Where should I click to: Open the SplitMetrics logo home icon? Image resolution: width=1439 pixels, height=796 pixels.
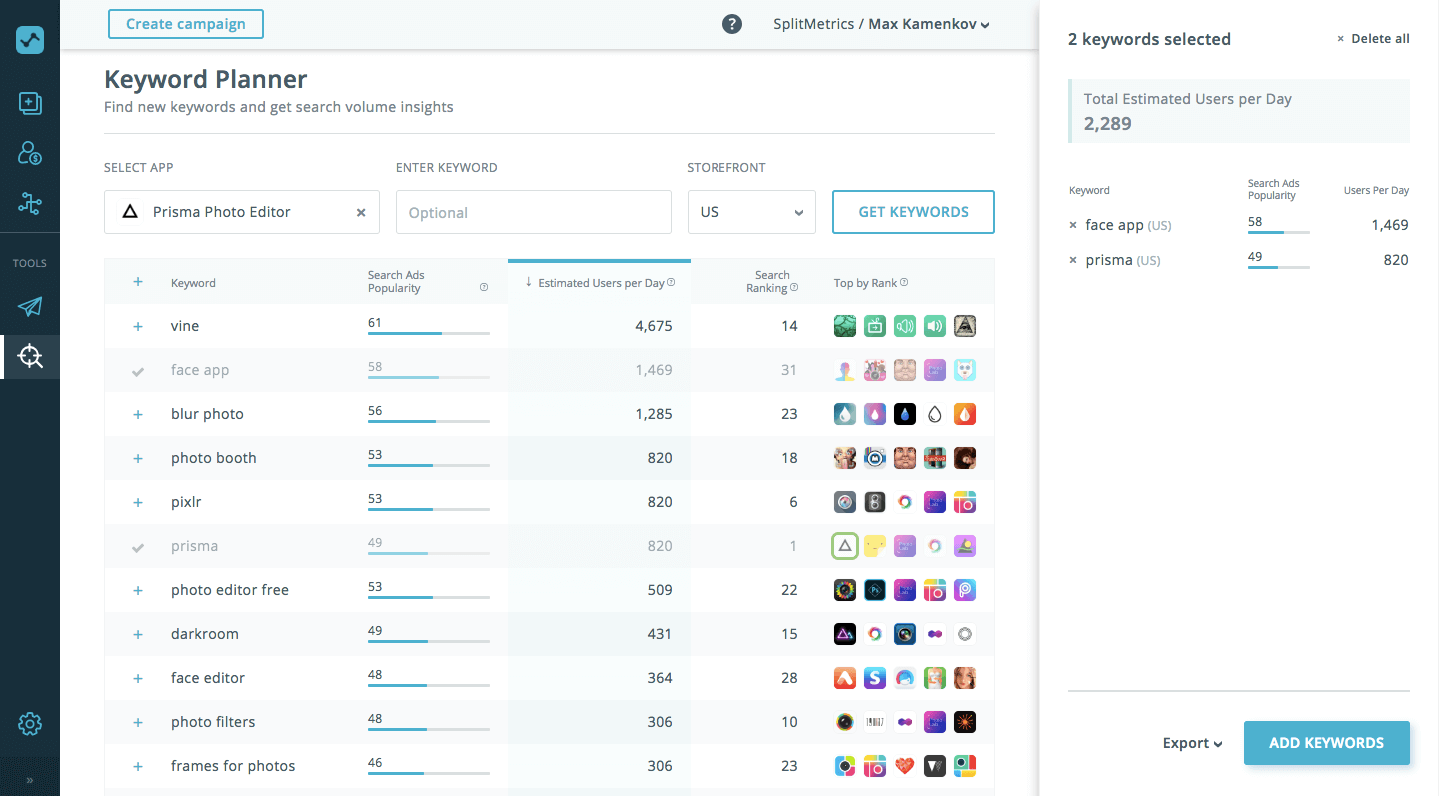[x=30, y=39]
